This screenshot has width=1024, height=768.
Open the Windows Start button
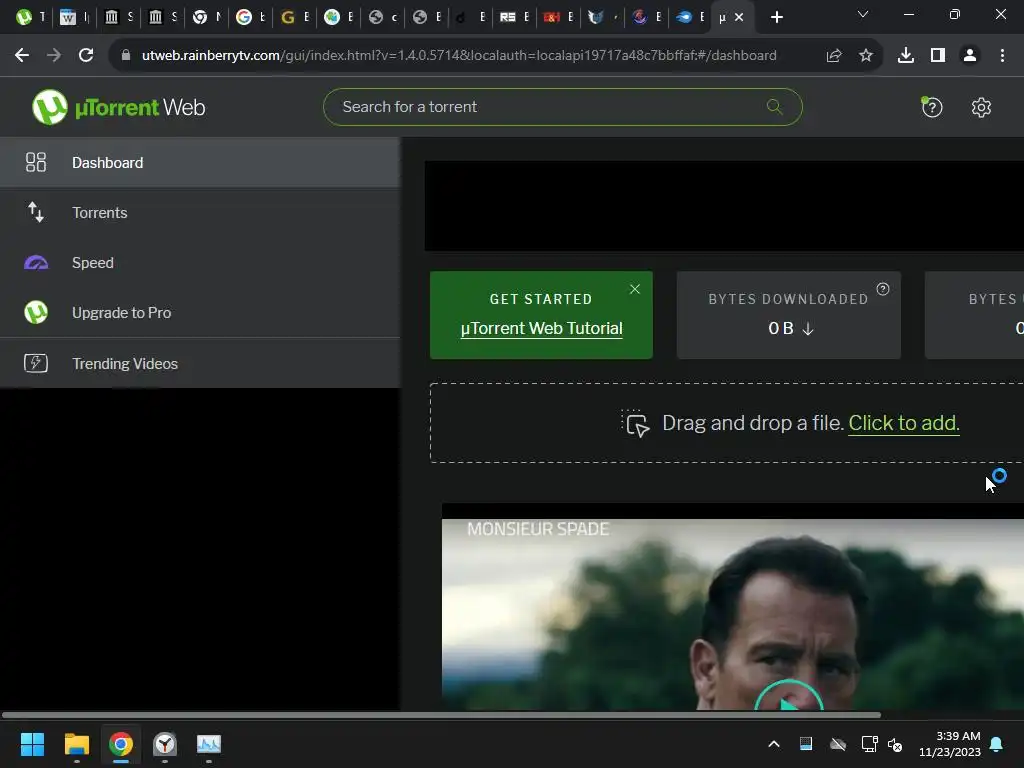pos(32,744)
